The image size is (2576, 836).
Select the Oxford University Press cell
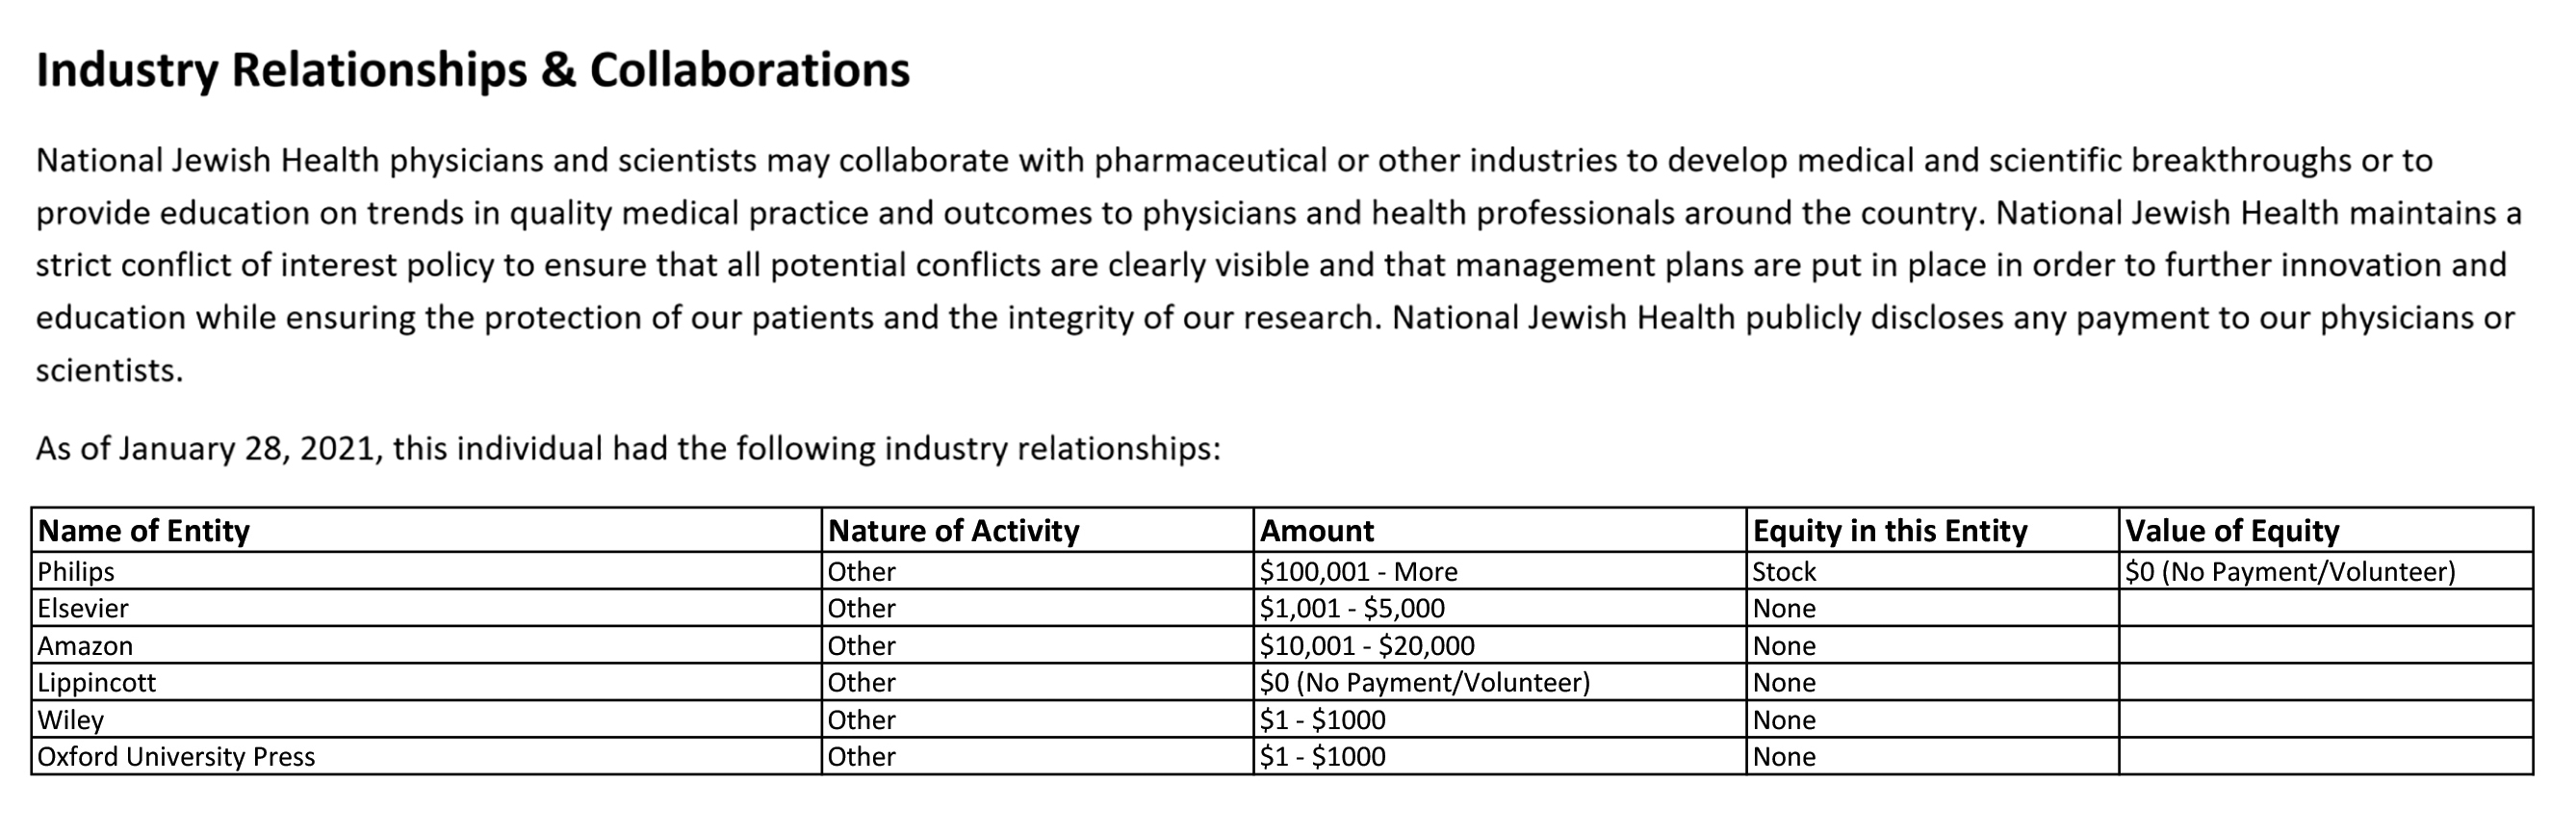pyautogui.click(x=176, y=756)
